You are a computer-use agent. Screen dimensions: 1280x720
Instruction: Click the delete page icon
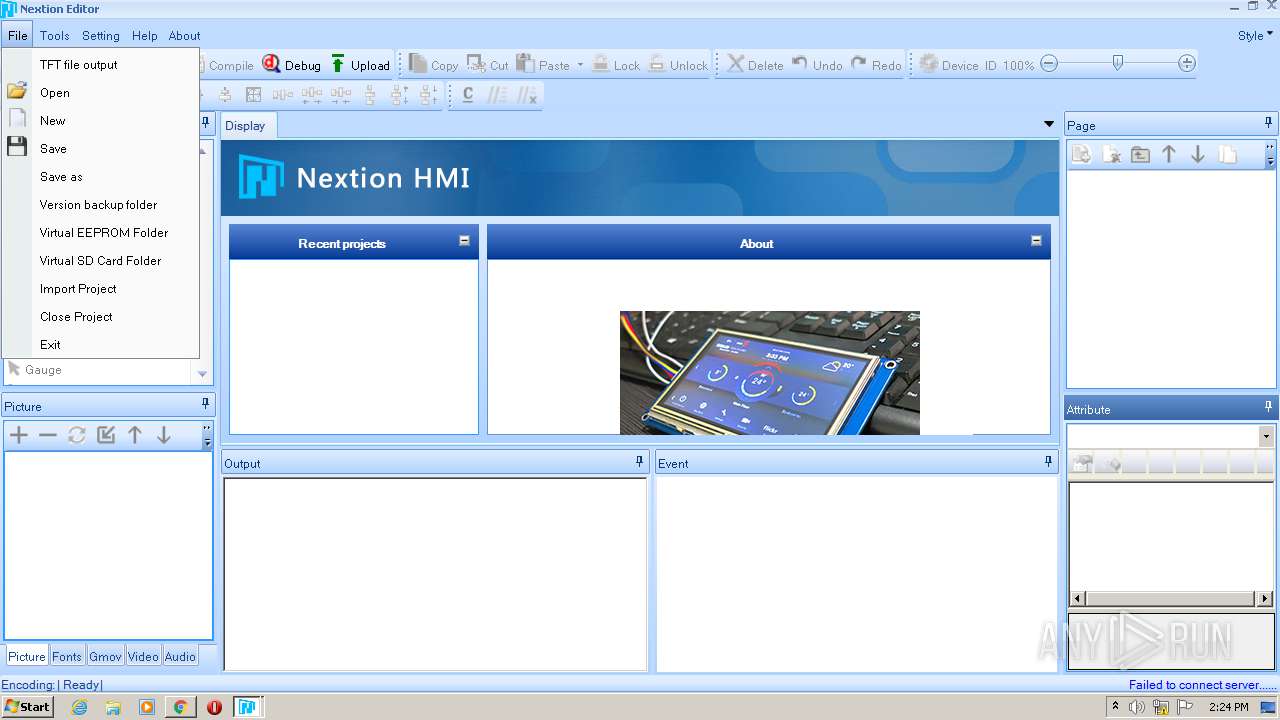tap(1111, 154)
